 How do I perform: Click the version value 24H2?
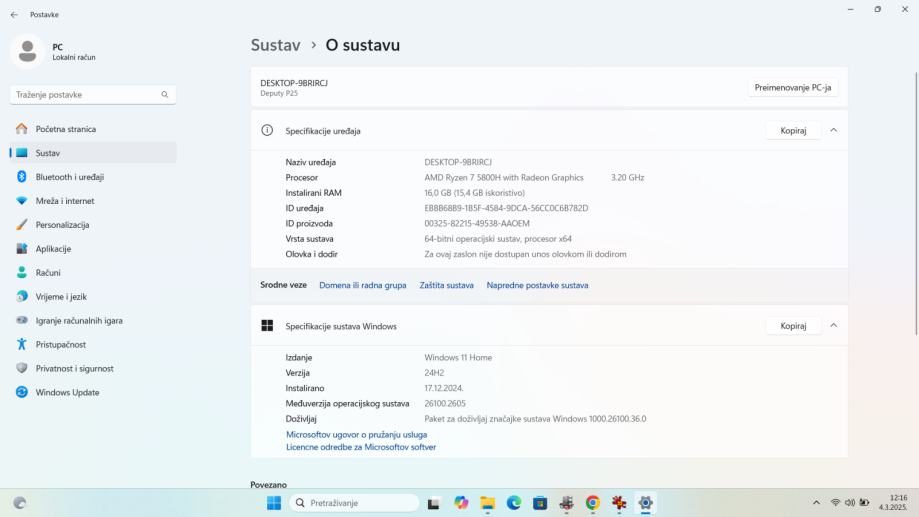coord(434,373)
